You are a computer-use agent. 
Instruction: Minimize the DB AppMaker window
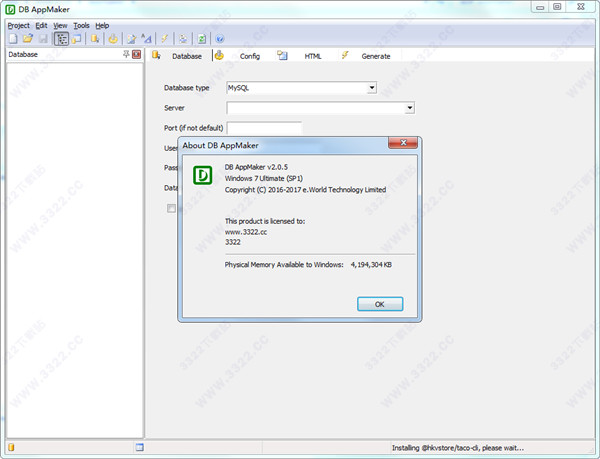coord(540,7)
